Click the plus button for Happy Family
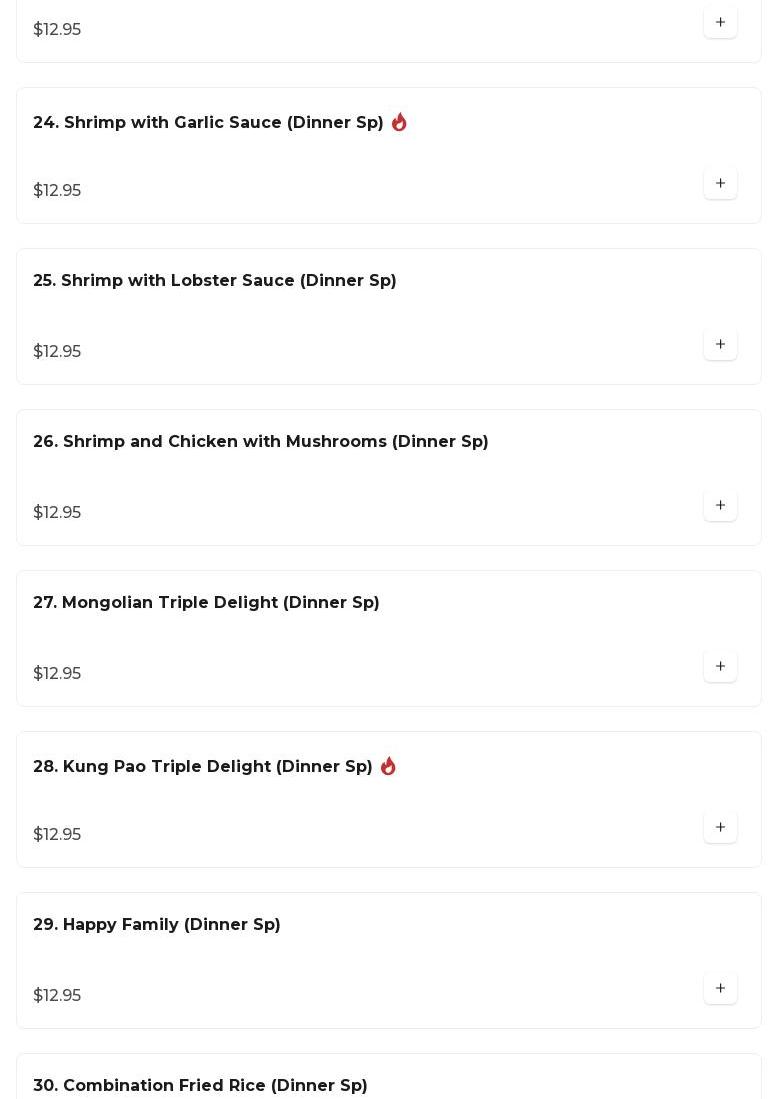The image size is (778, 1099). pyautogui.click(x=720, y=989)
